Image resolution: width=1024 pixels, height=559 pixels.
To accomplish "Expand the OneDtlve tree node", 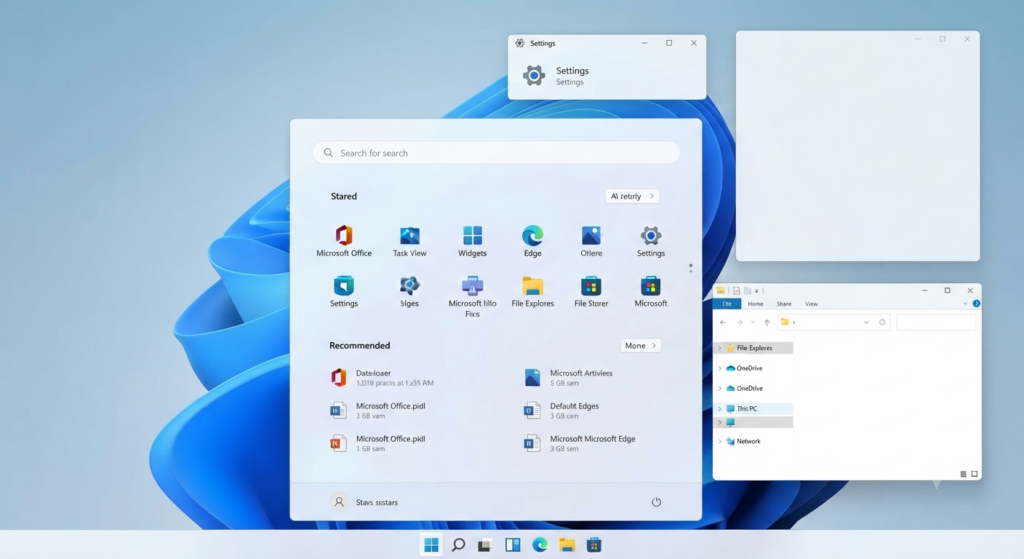I will (720, 389).
